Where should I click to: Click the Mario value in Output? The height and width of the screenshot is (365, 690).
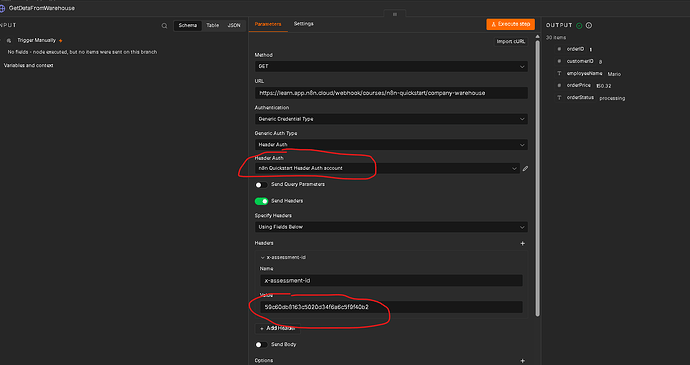tap(614, 74)
